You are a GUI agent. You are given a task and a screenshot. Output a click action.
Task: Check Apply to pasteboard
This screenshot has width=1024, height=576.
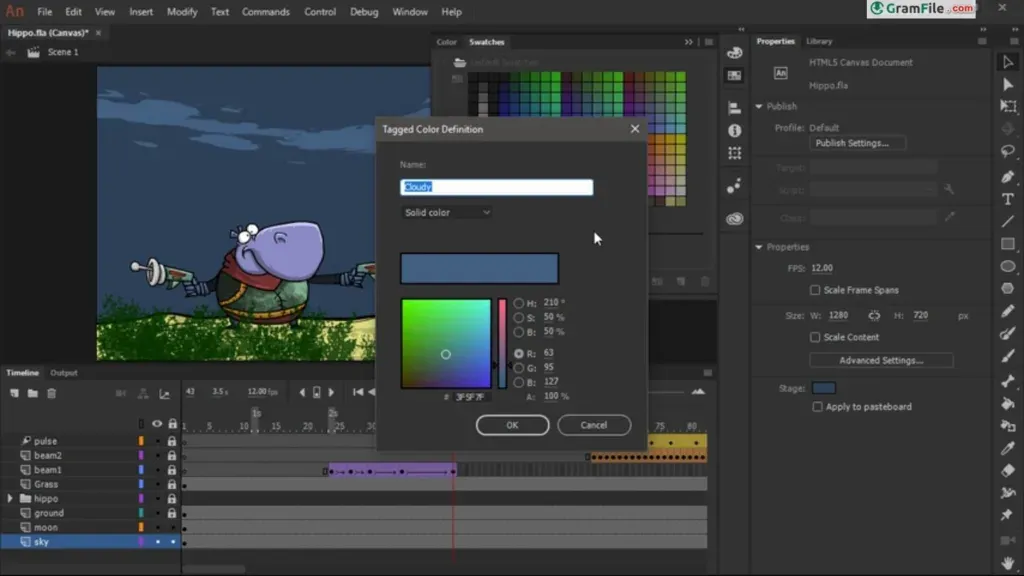pos(817,407)
